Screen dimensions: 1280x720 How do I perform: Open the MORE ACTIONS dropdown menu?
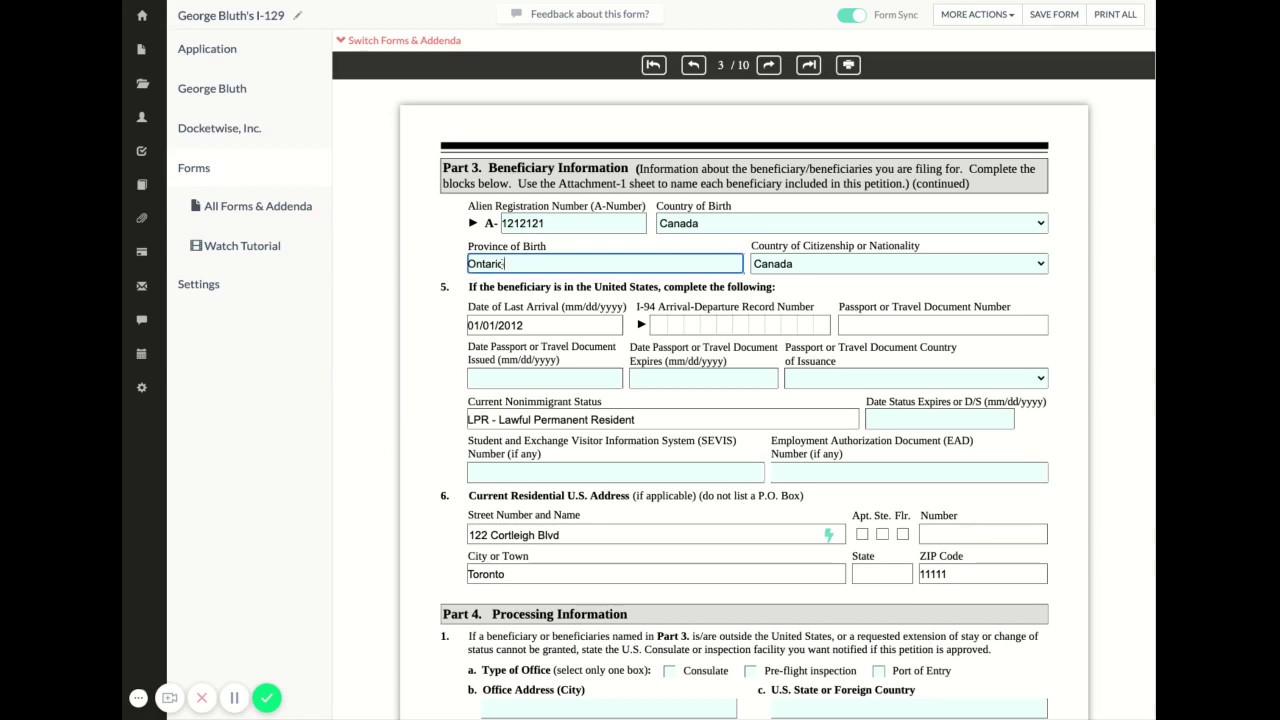(x=978, y=15)
